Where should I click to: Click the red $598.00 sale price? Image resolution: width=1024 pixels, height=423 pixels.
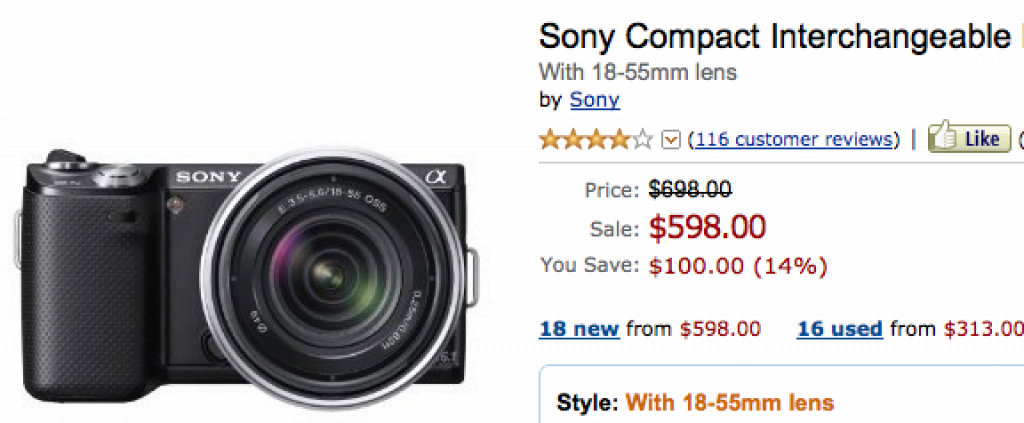(x=707, y=227)
